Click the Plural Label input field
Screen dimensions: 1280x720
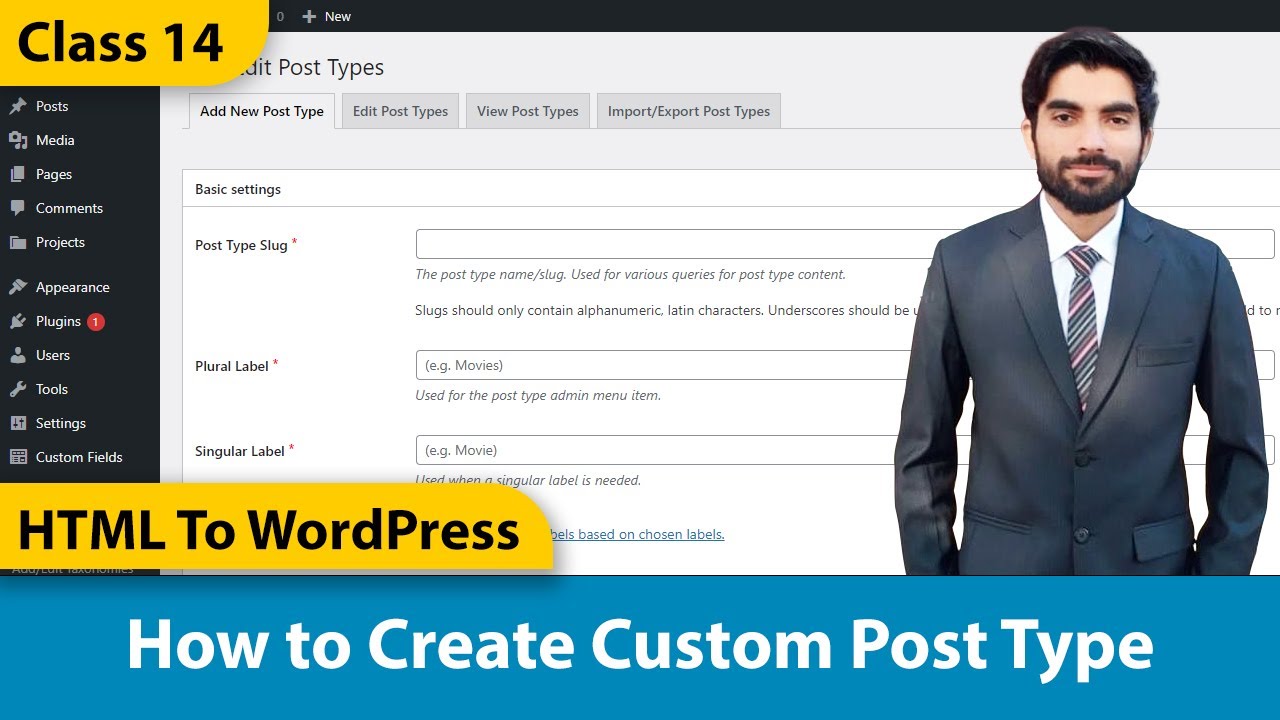coord(845,365)
